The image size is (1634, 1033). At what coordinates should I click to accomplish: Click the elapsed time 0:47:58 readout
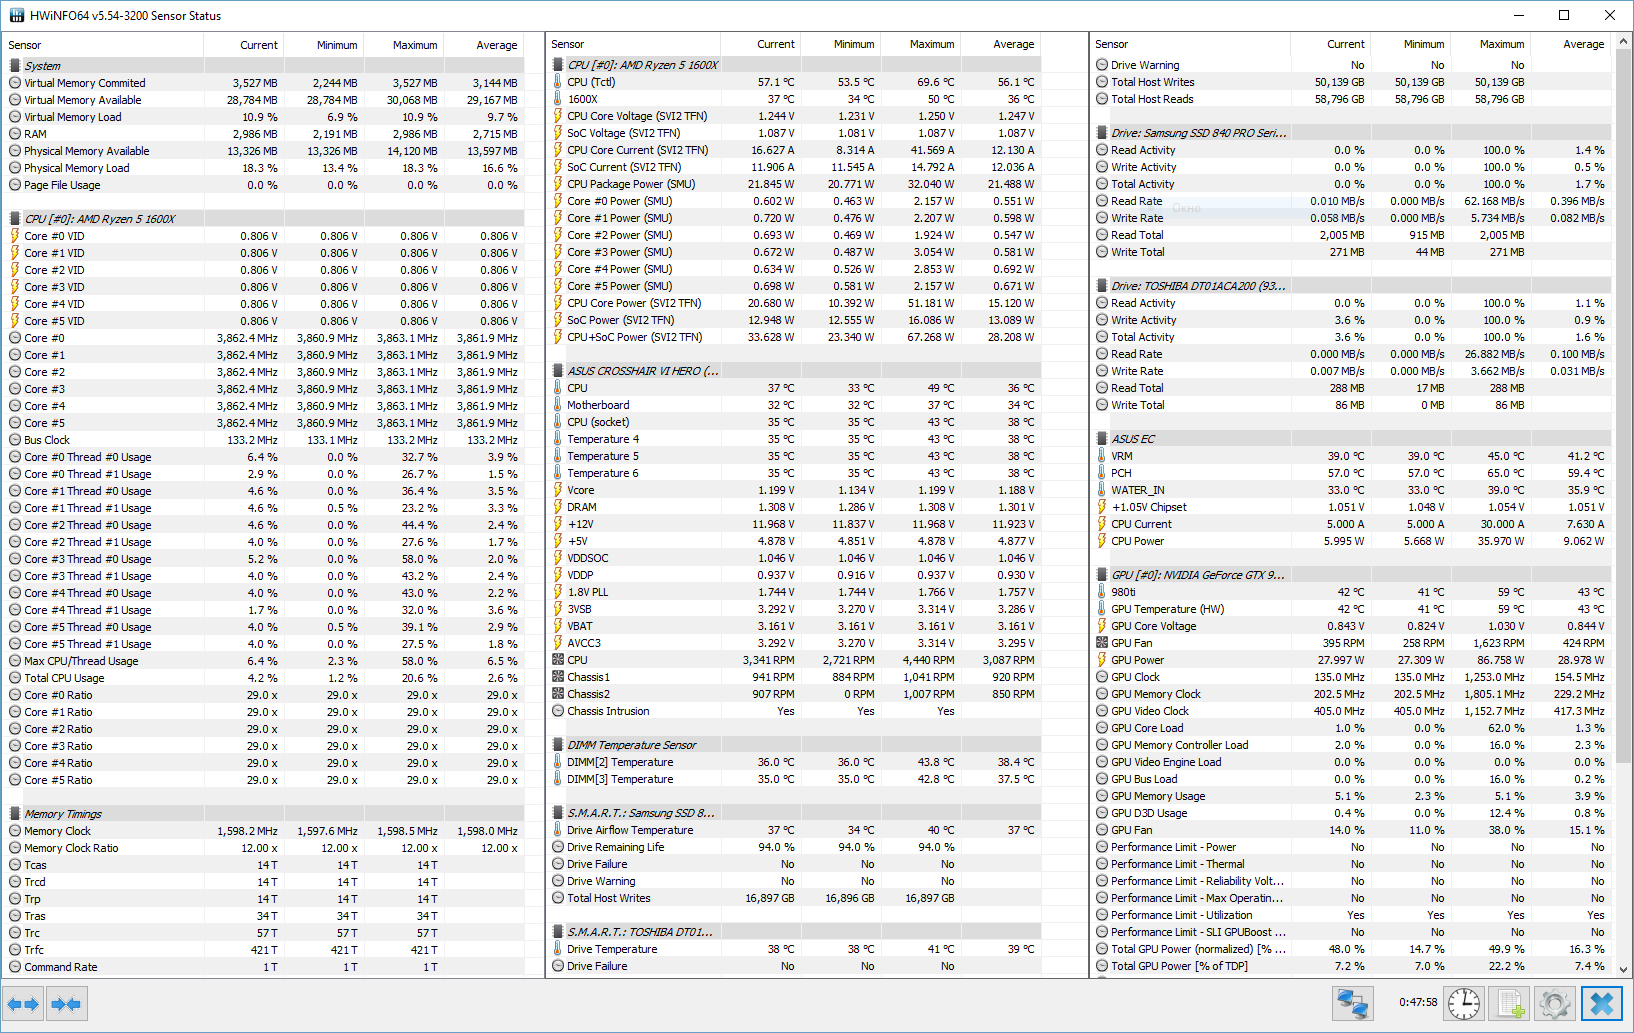coord(1418,1002)
